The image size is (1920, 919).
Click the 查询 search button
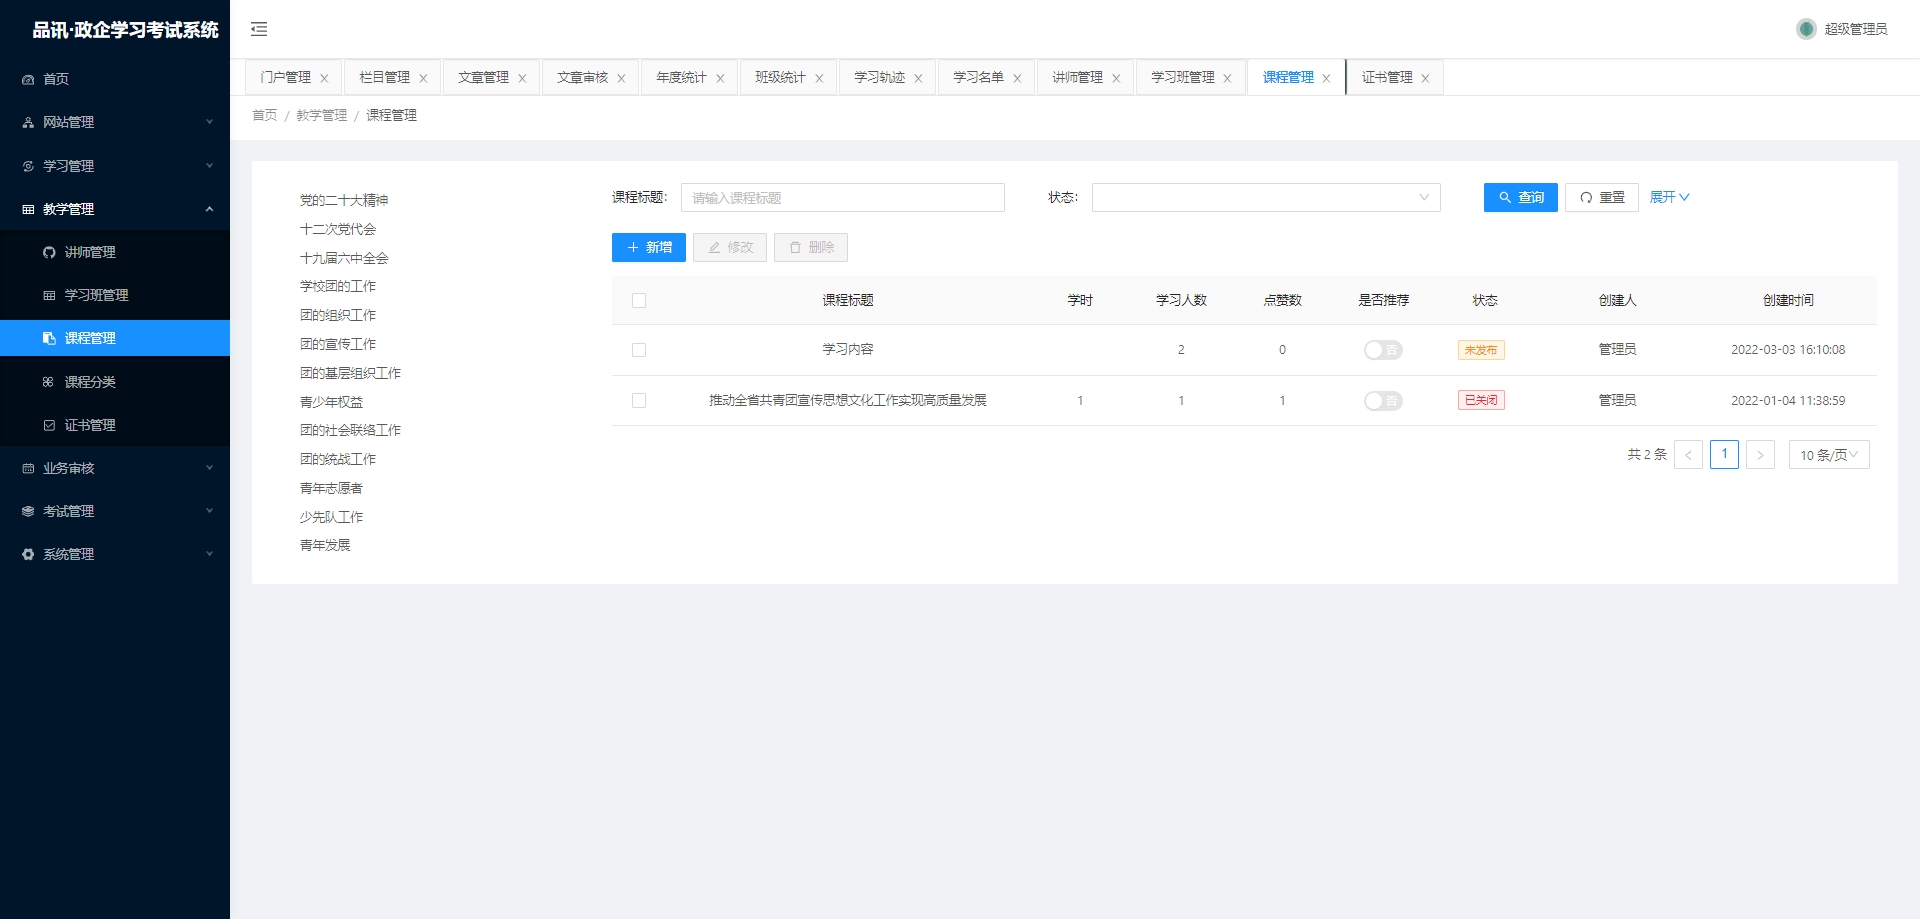1521,197
